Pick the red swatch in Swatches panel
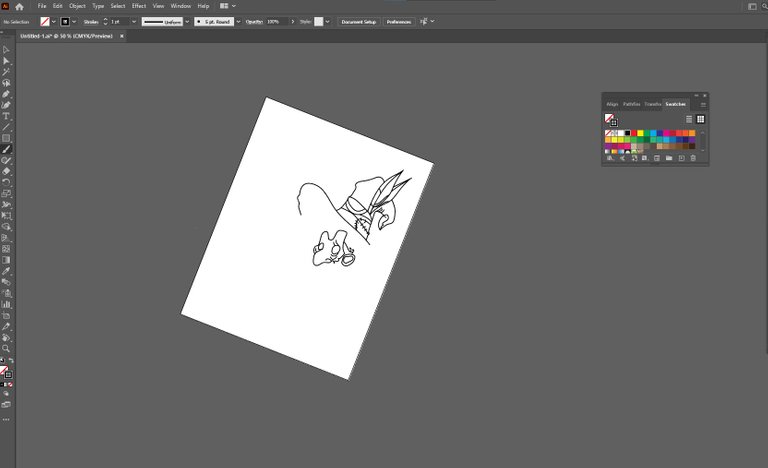768x468 pixels. click(x=634, y=133)
